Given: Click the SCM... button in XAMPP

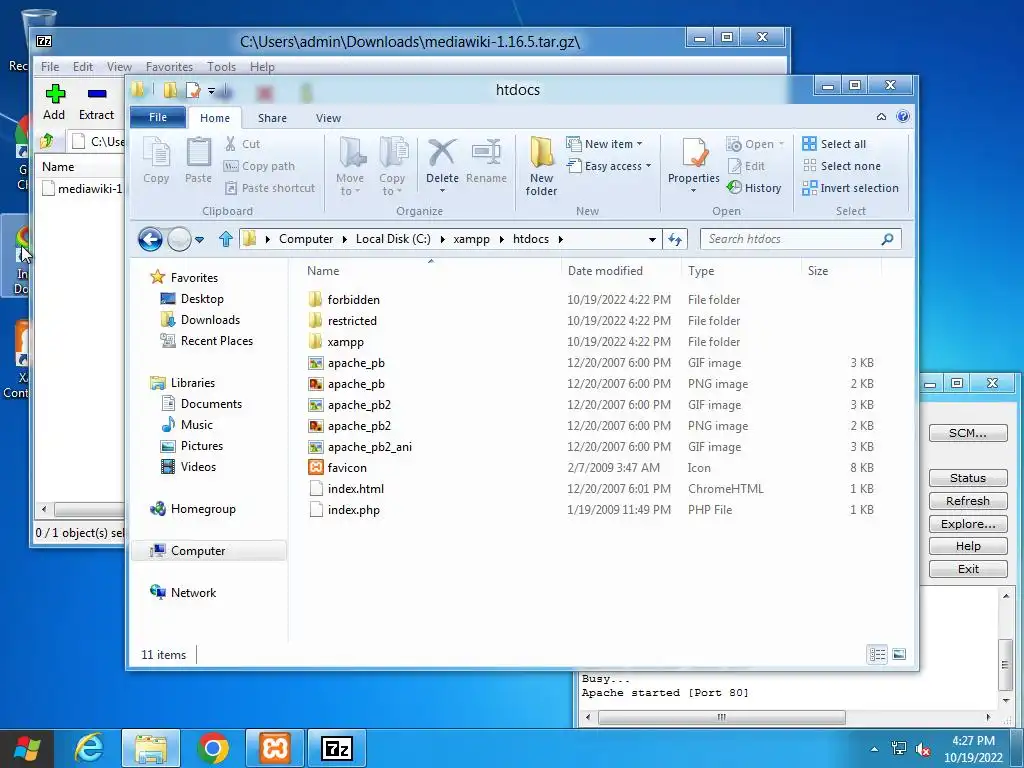Looking at the screenshot, I should click(x=968, y=433).
